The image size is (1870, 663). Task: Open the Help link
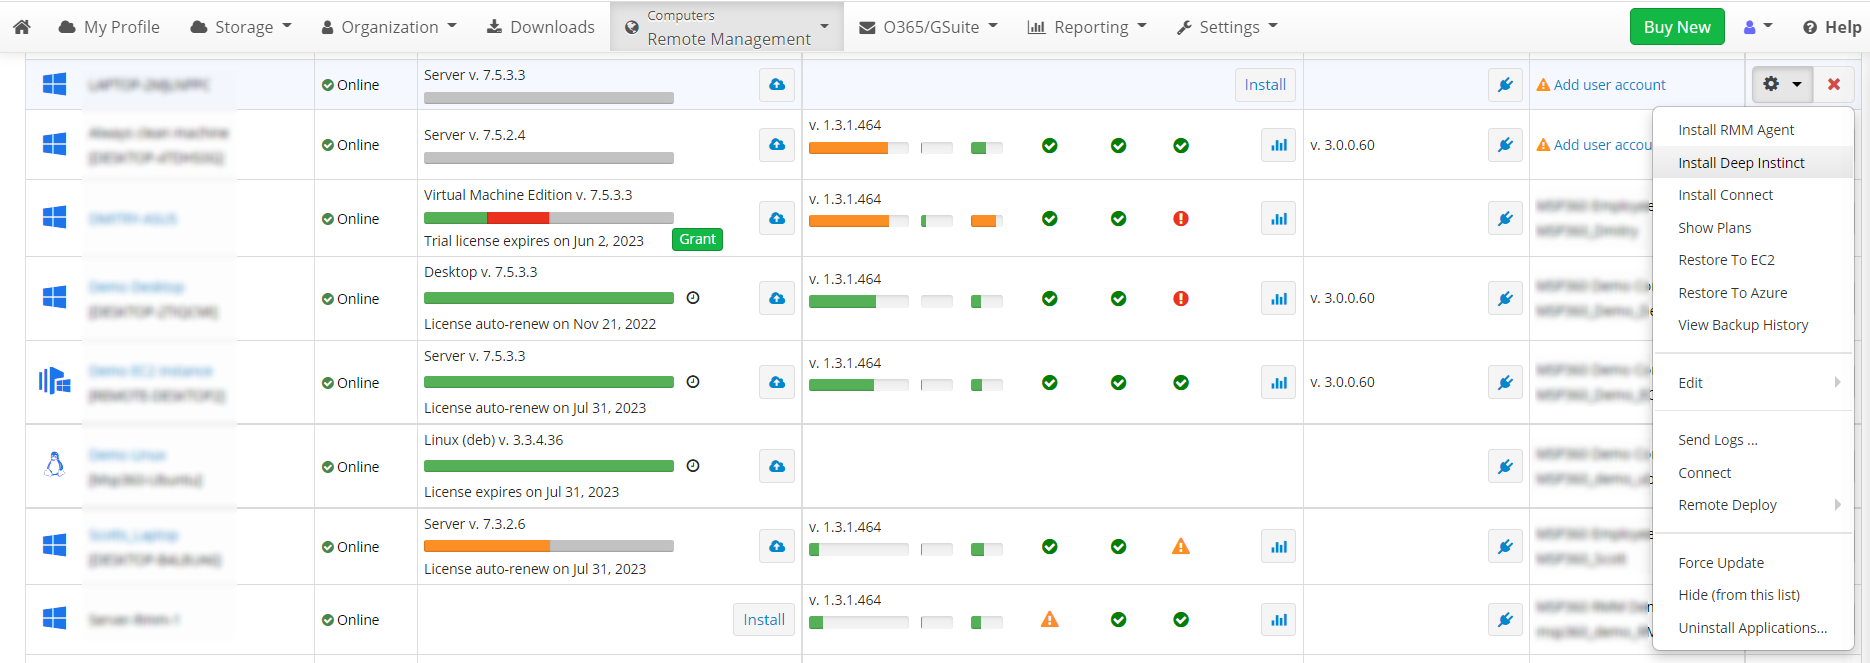click(x=1832, y=27)
